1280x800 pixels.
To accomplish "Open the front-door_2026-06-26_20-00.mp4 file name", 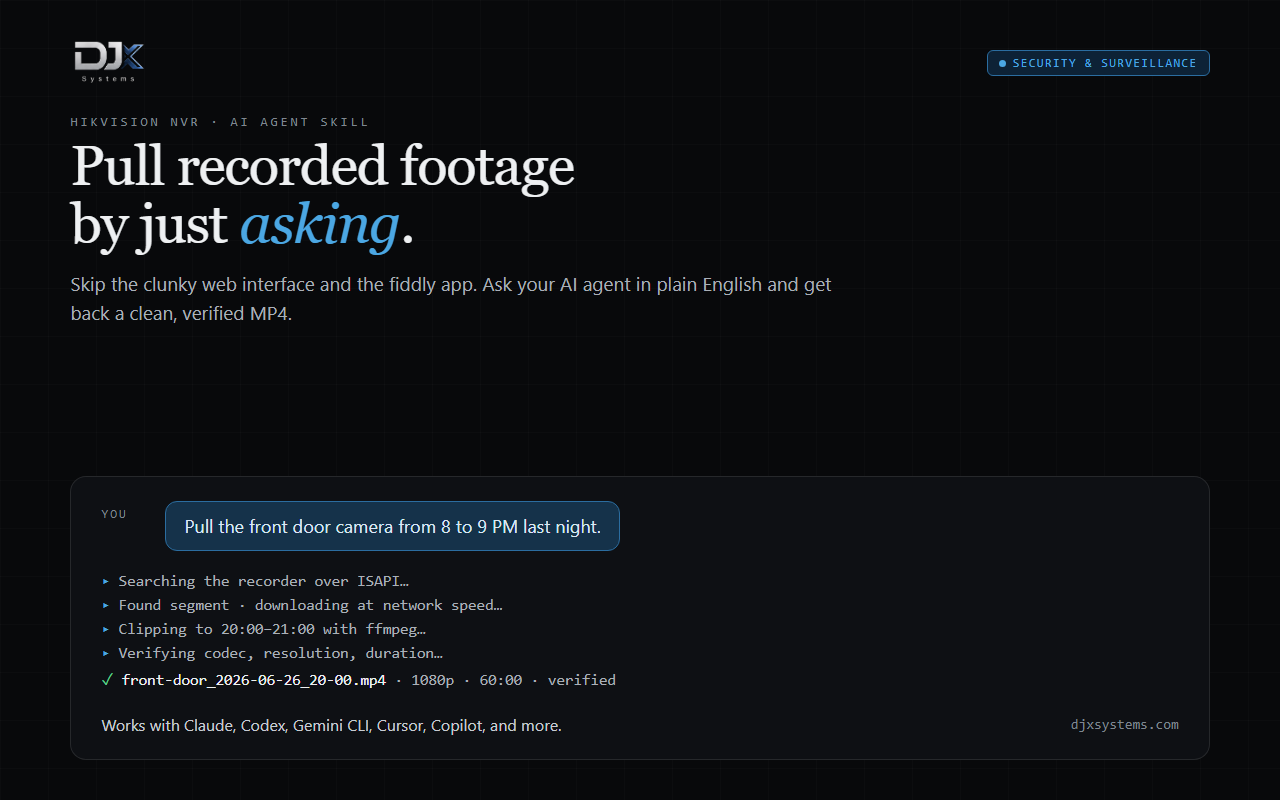I will [254, 680].
